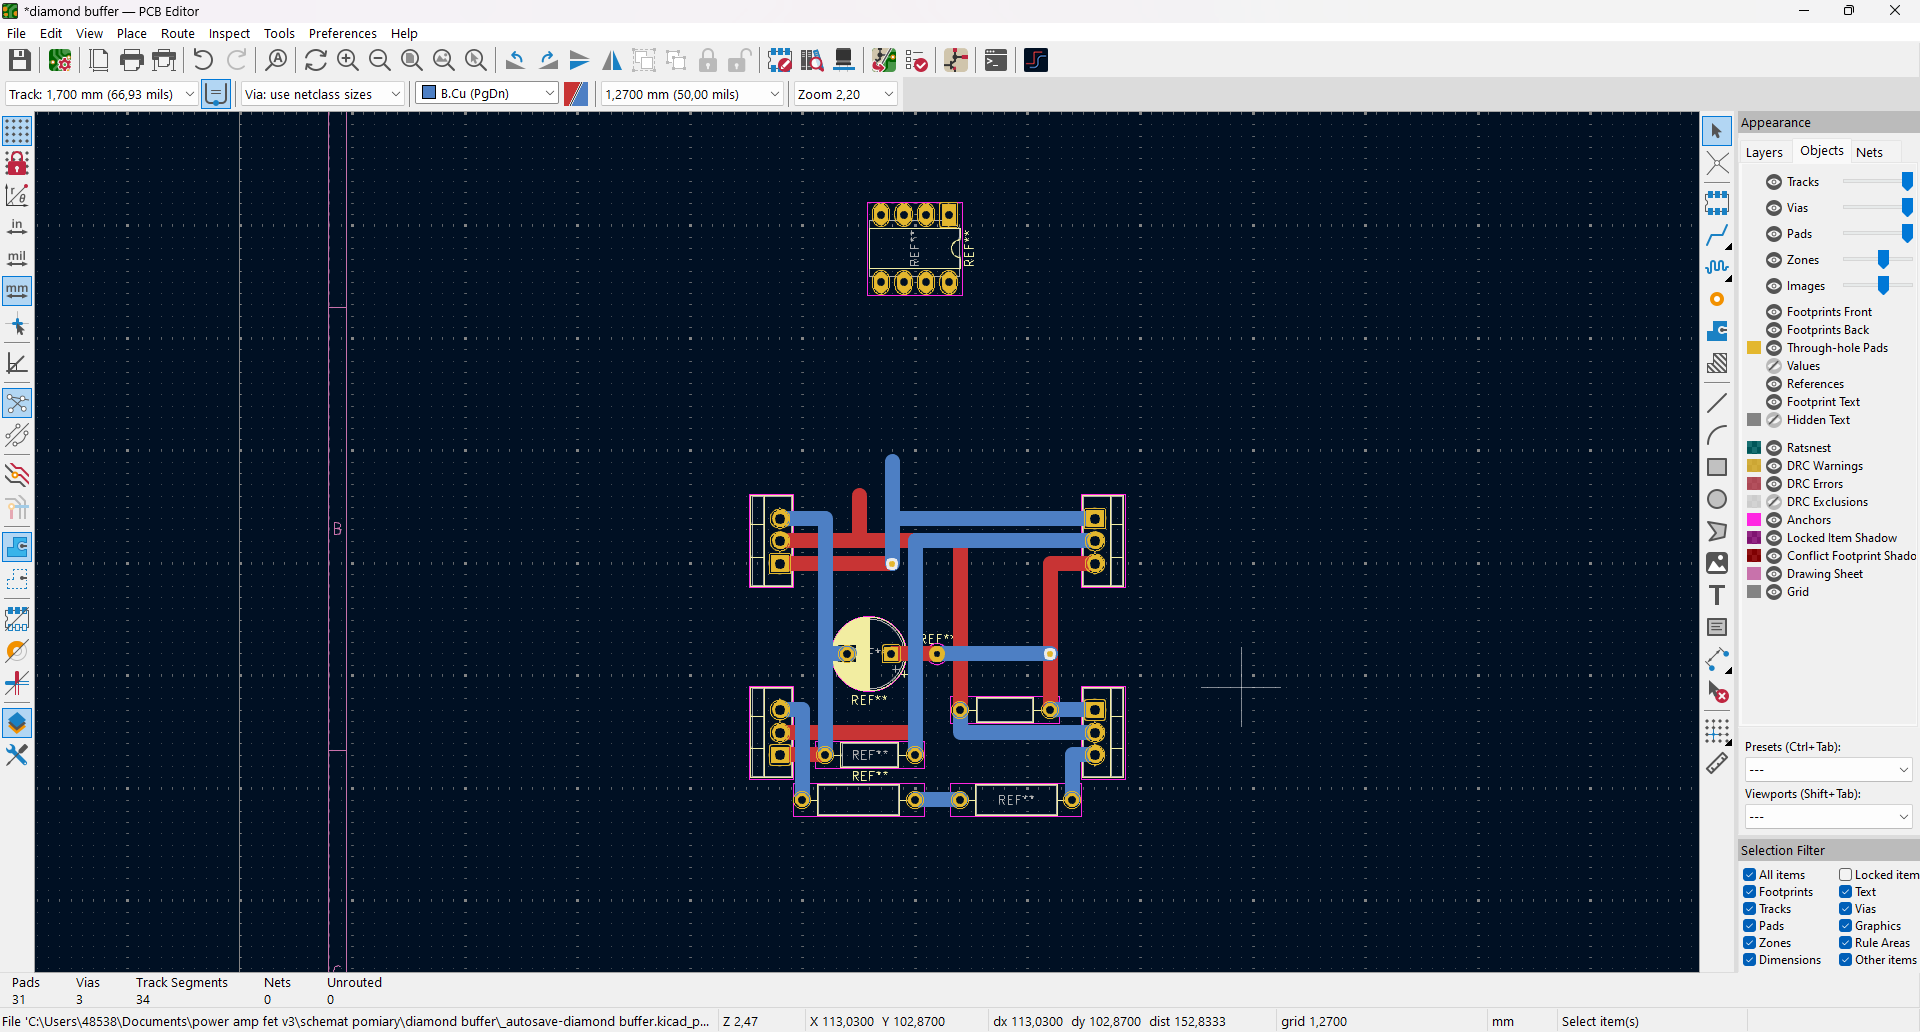Select the Measure ruler tool
This screenshot has width=1920, height=1032.
(1717, 763)
